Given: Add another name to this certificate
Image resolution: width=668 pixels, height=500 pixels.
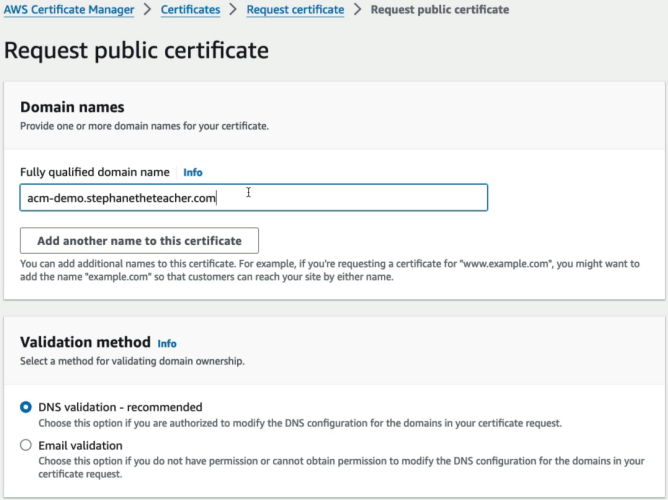Looking at the screenshot, I should [x=139, y=241].
